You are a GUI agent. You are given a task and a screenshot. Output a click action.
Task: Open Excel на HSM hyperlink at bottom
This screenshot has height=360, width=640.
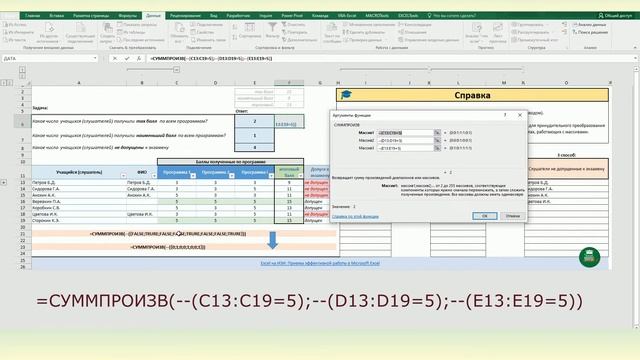pos(320,263)
